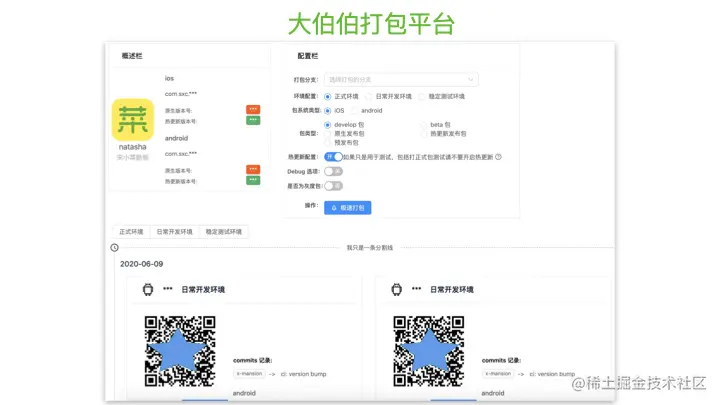Select the iOS system type radio

pyautogui.click(x=327, y=111)
